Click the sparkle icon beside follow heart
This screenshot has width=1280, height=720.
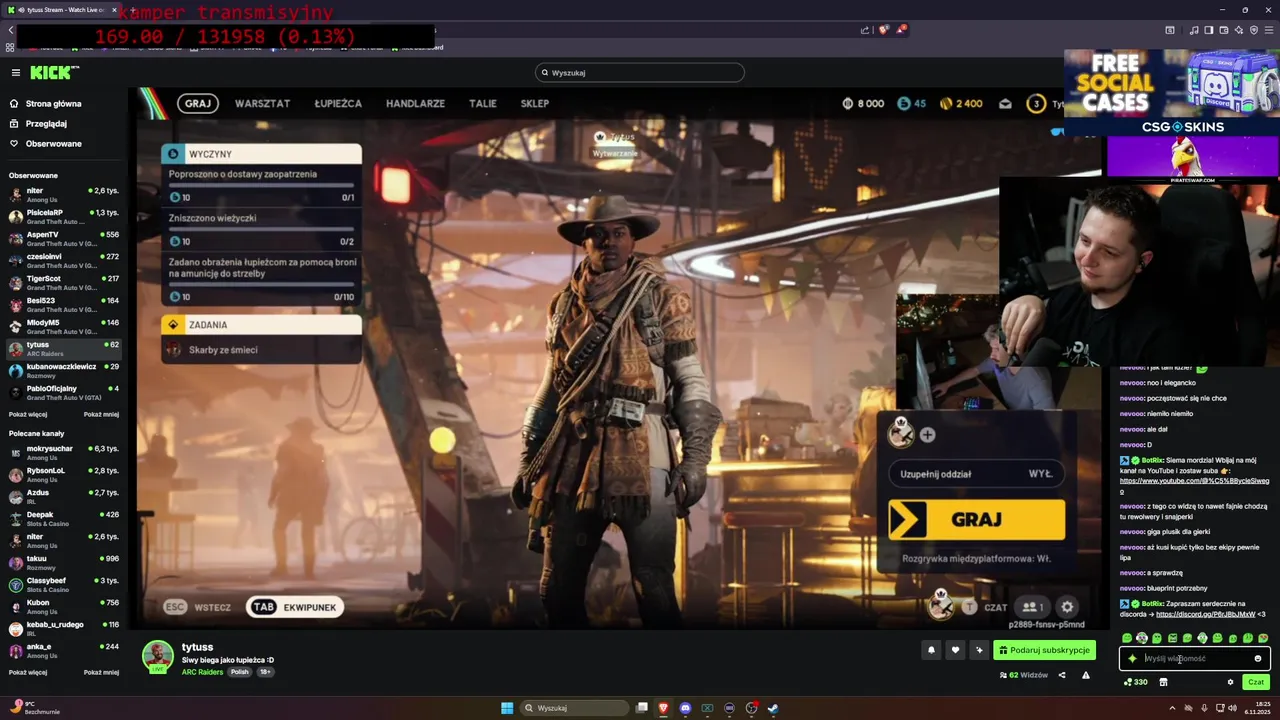[x=979, y=650]
